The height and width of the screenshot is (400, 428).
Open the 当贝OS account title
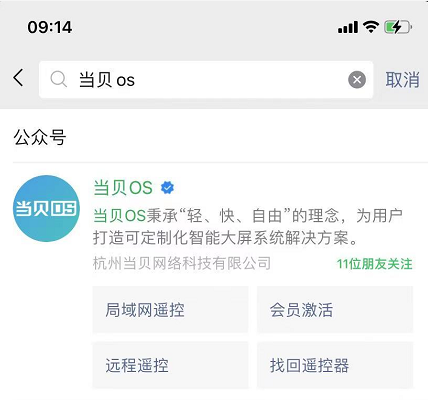pyautogui.click(x=123, y=187)
